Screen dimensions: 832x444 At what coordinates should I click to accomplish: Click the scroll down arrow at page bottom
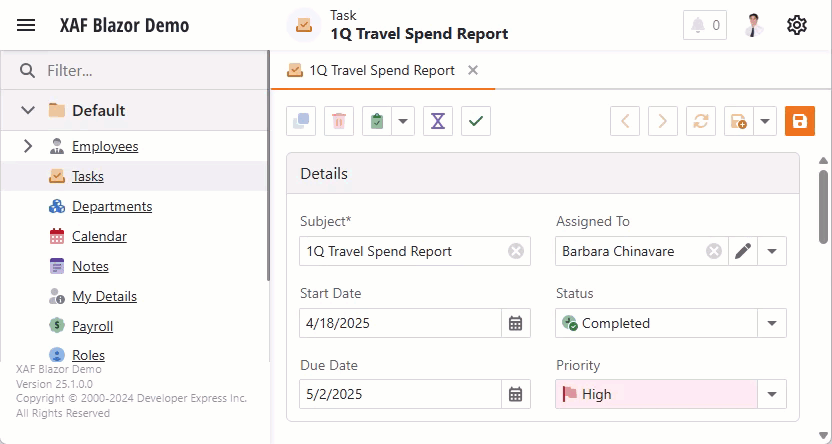[823, 435]
